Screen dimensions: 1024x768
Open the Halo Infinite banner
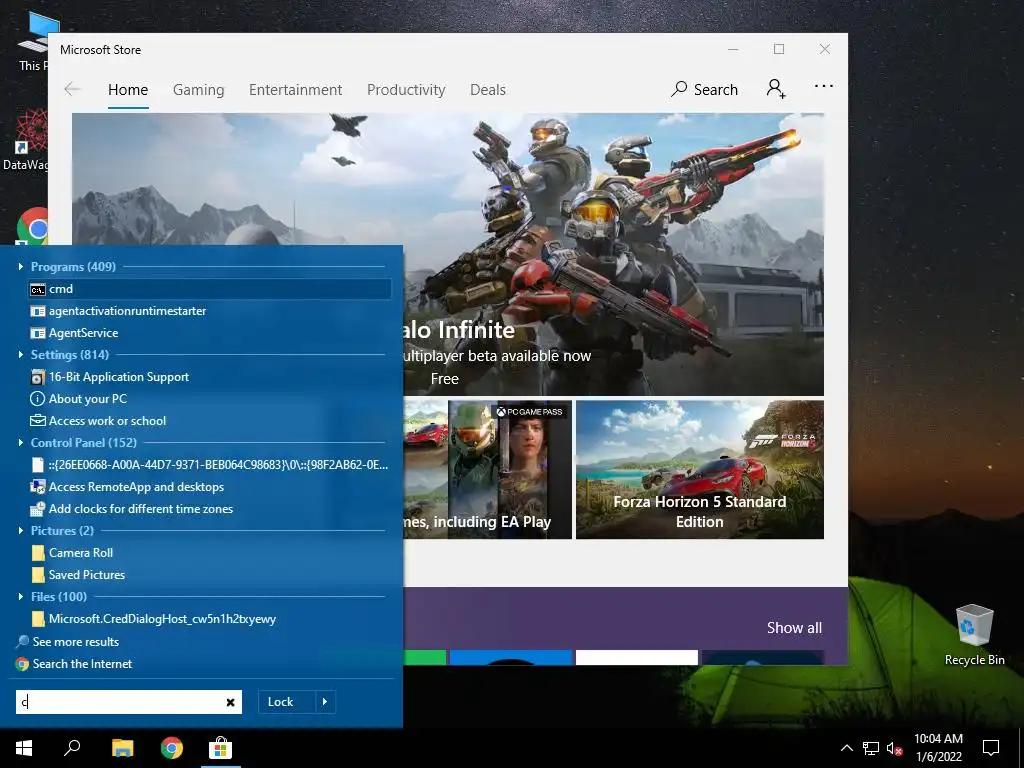point(448,254)
